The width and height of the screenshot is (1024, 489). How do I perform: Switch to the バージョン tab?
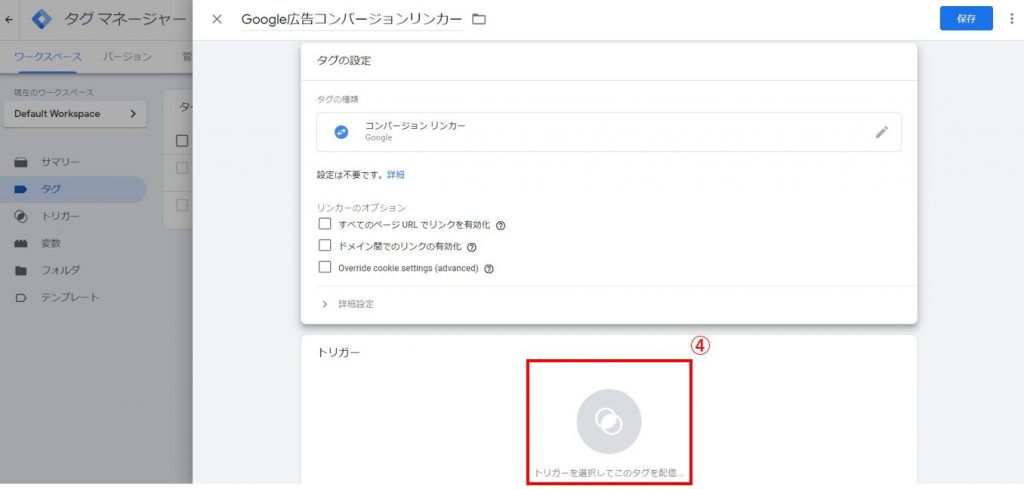pyautogui.click(x=127, y=57)
